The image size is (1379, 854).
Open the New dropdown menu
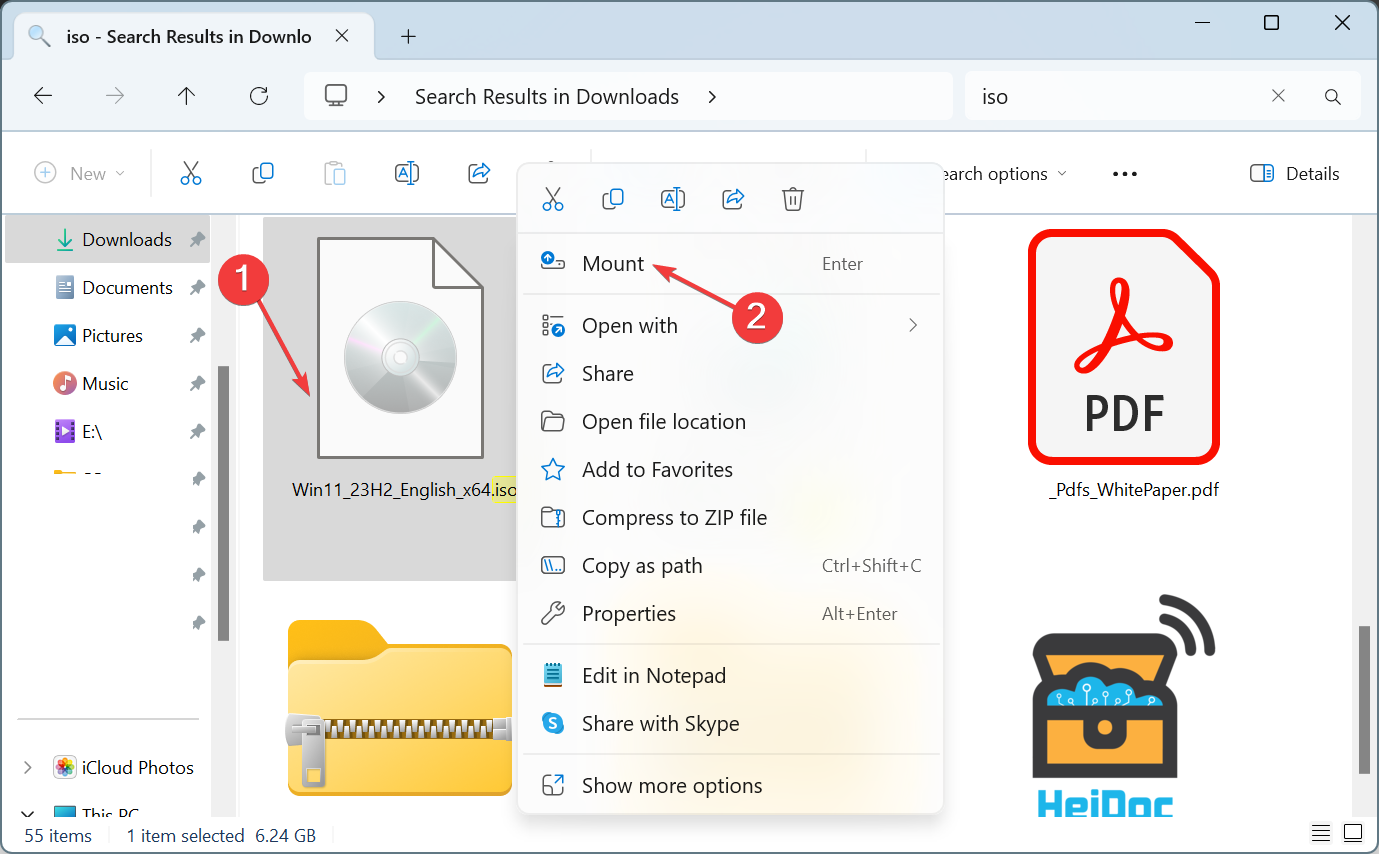[80, 173]
